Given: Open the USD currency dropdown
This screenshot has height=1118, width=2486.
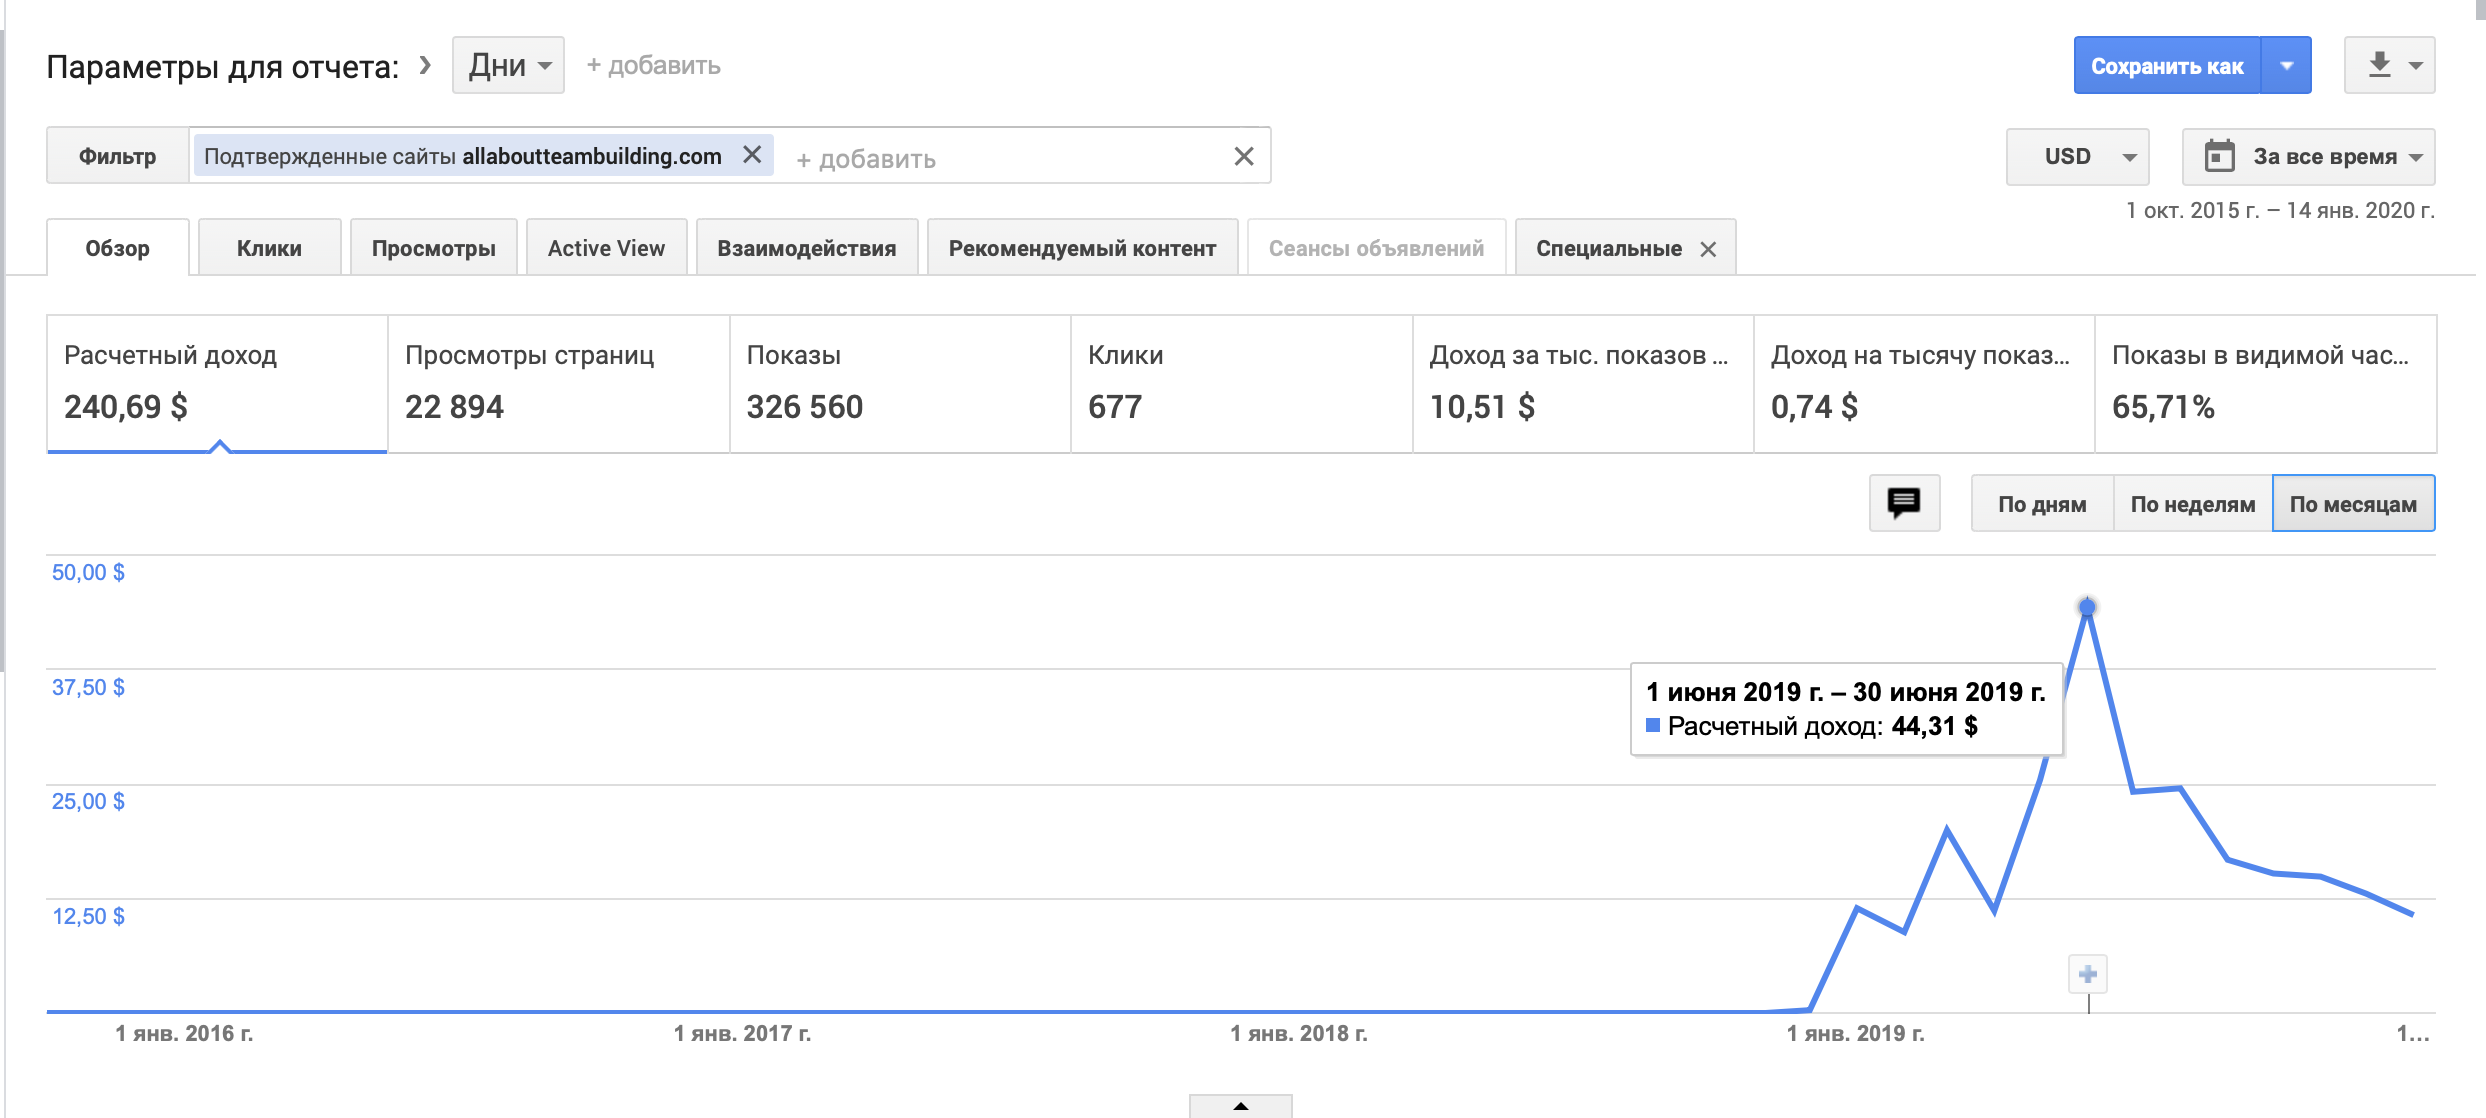Looking at the screenshot, I should point(2077,157).
